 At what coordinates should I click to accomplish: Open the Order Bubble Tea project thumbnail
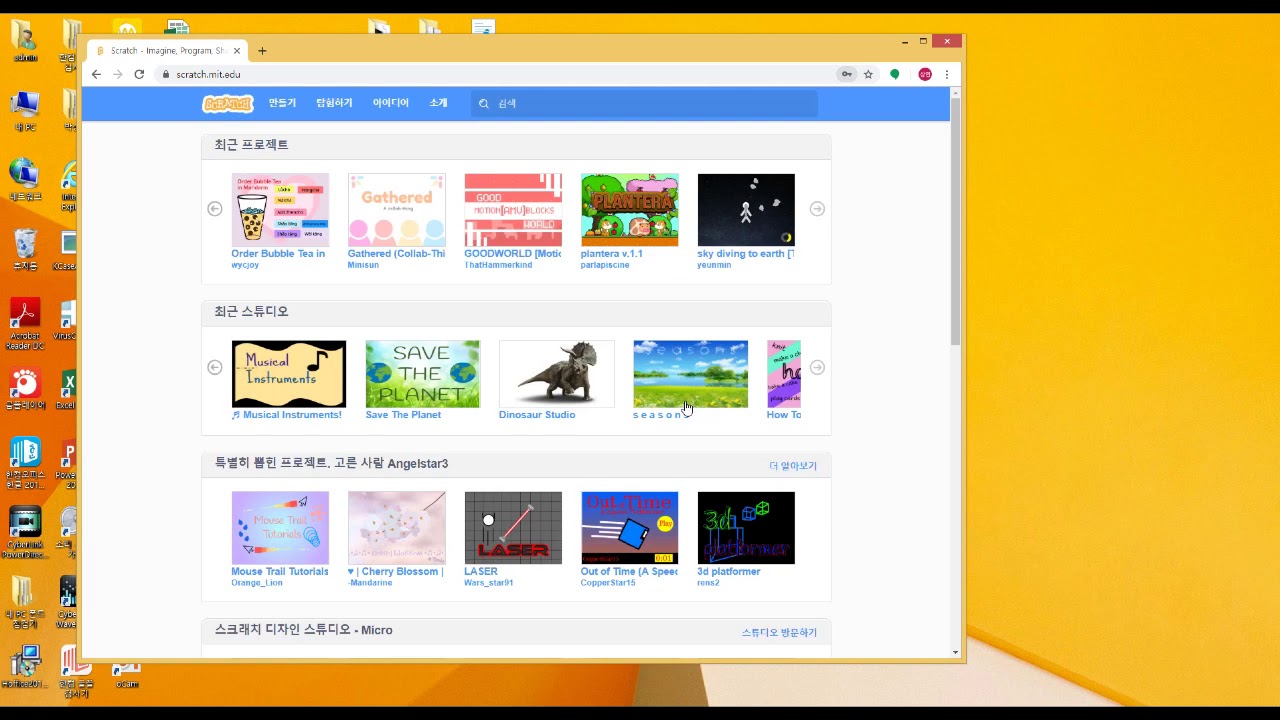coord(280,210)
